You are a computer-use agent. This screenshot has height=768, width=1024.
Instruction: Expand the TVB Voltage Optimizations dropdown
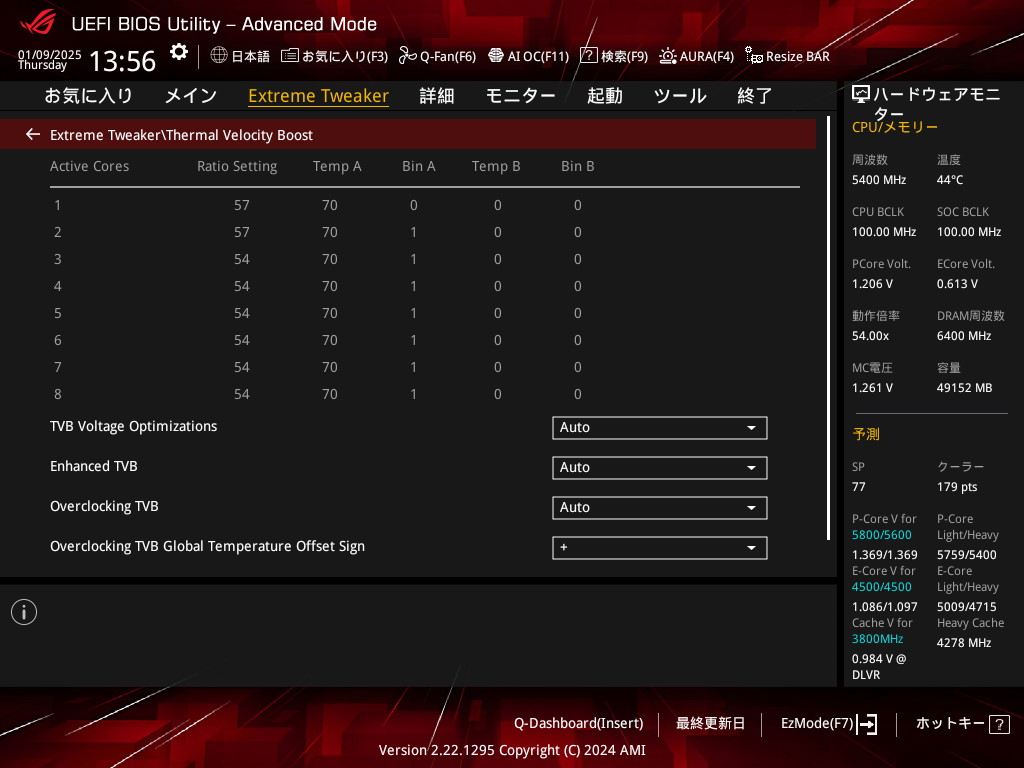[x=659, y=428]
